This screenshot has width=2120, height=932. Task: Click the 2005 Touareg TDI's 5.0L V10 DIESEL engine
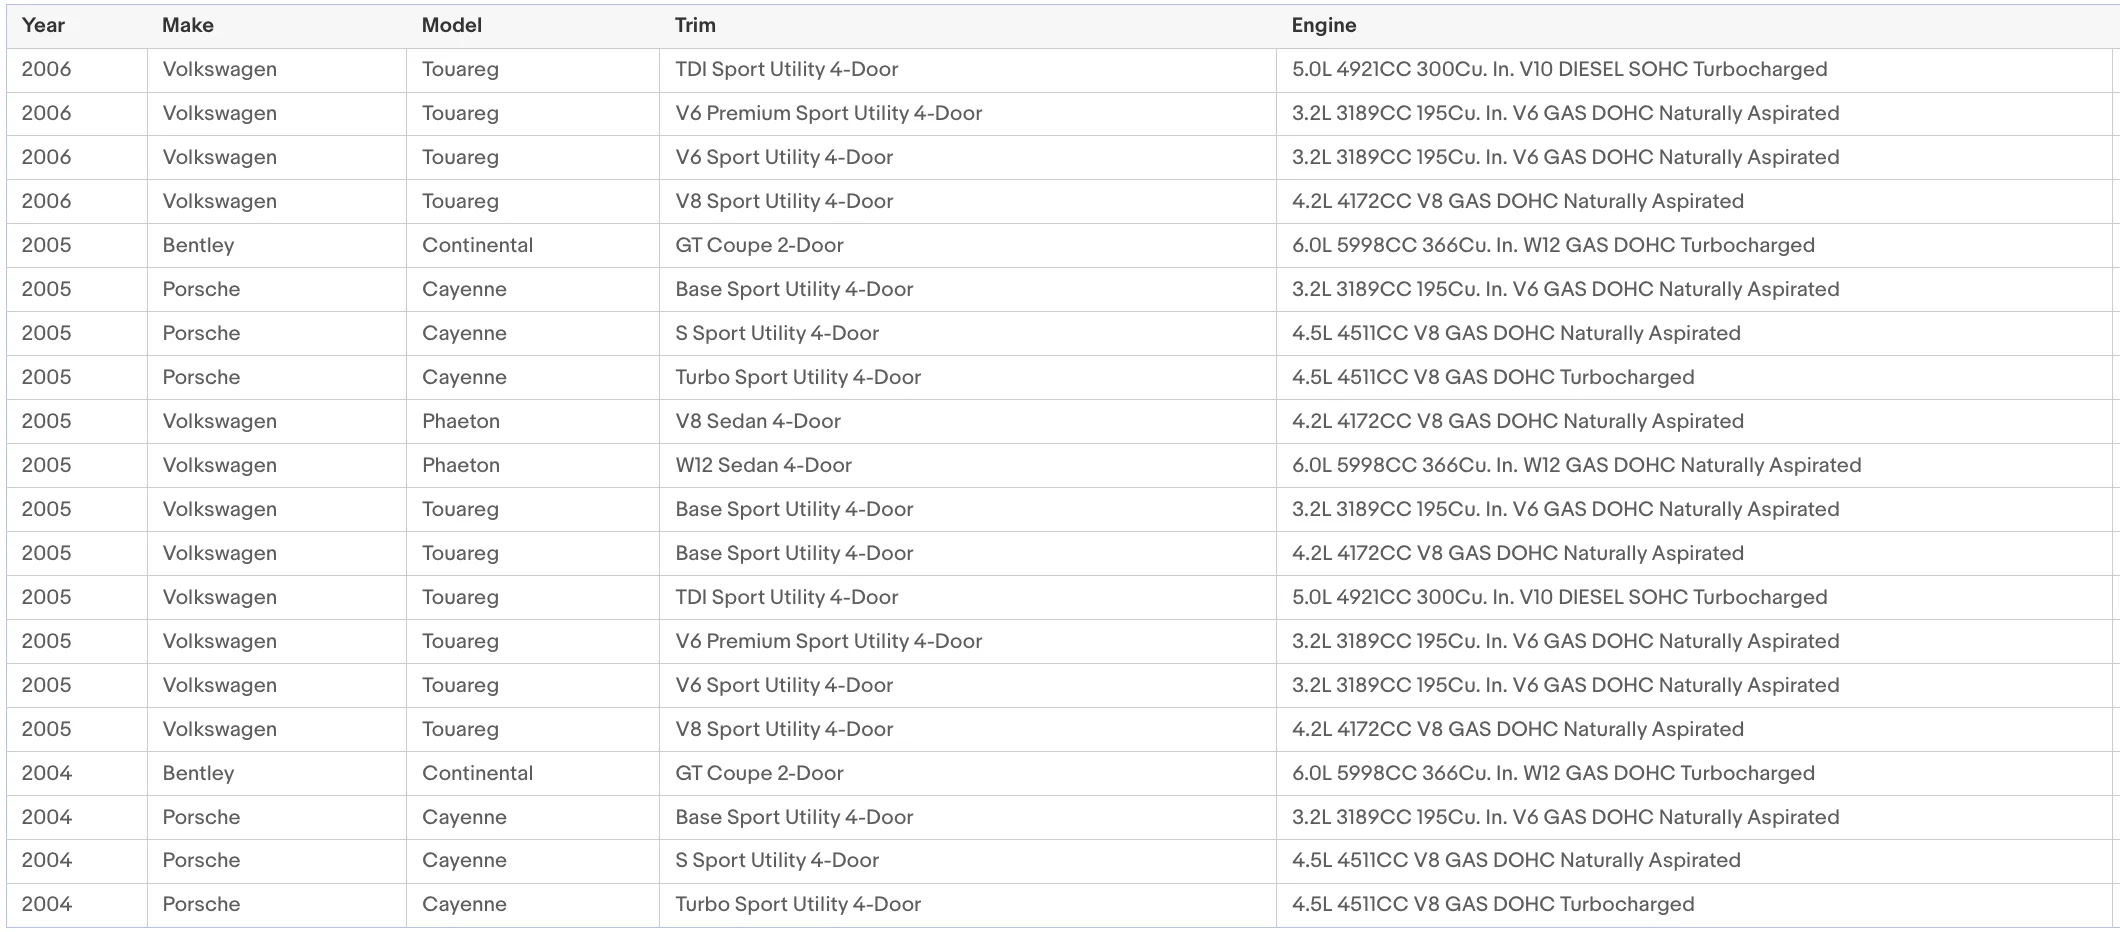pyautogui.click(x=1560, y=597)
